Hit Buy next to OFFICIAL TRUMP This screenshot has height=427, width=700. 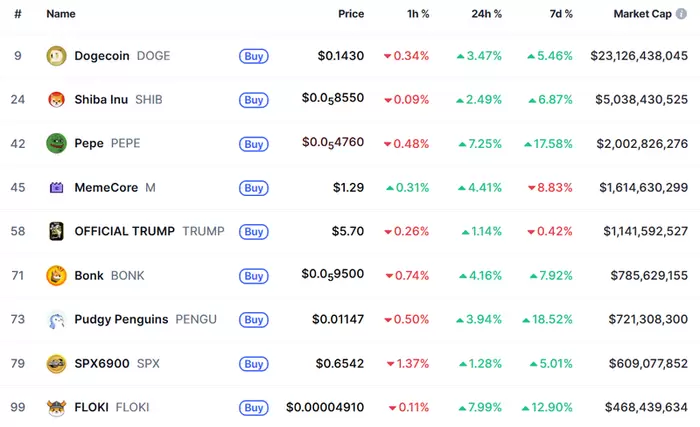click(x=254, y=232)
